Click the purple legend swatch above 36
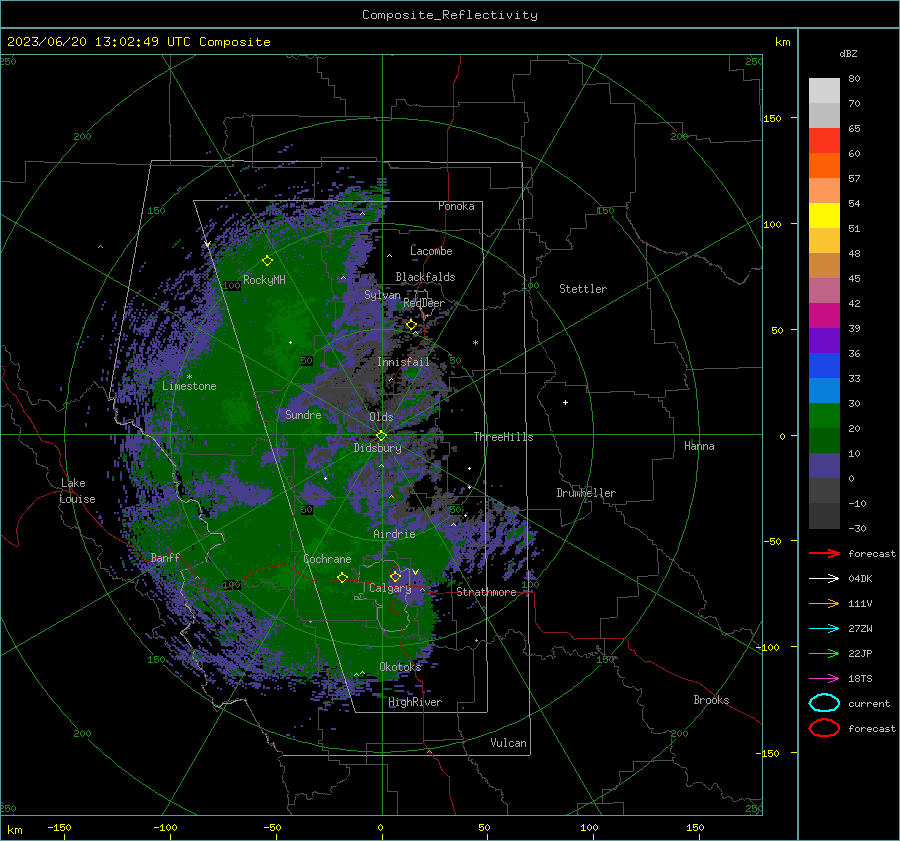This screenshot has width=900, height=841. tap(824, 340)
